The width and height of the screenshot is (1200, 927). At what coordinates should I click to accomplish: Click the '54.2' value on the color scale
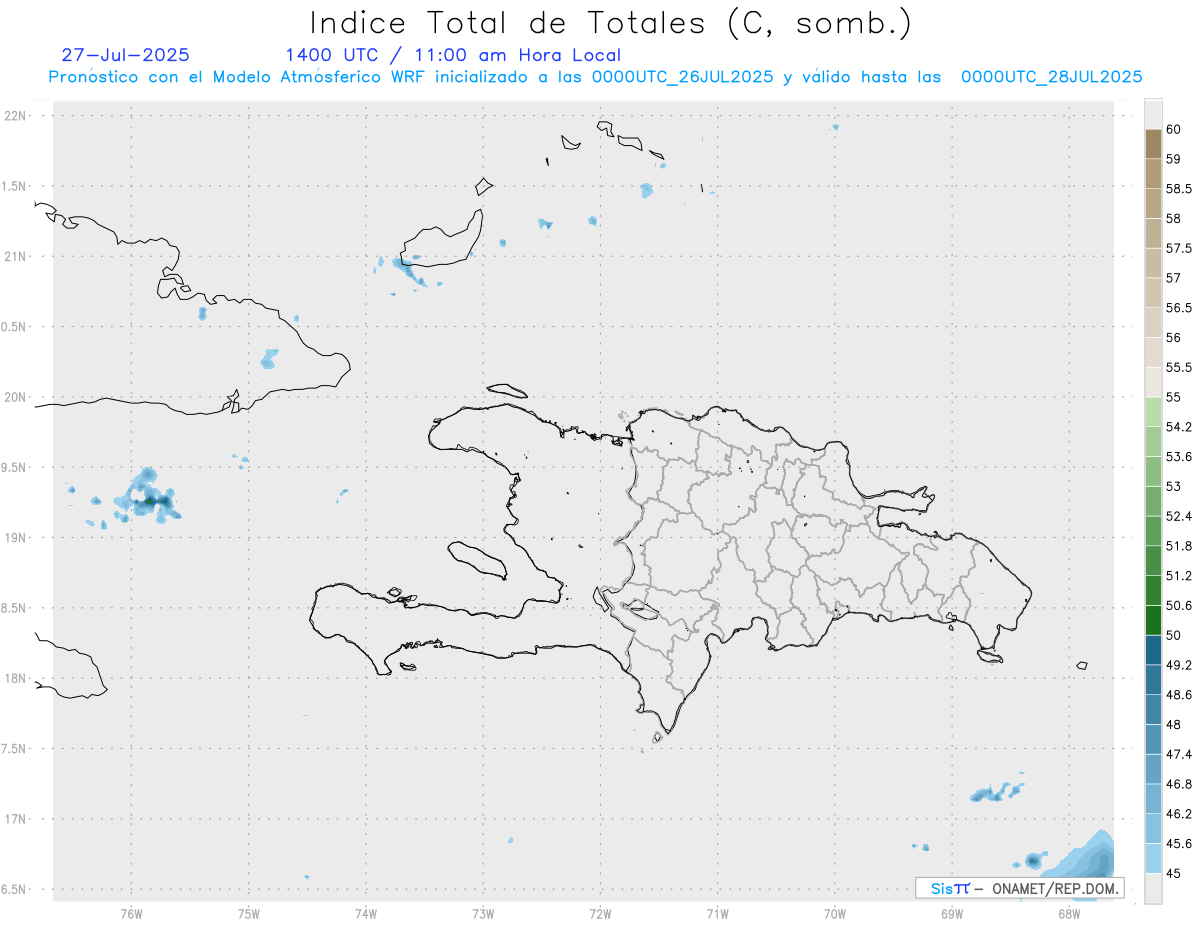pos(1178,427)
